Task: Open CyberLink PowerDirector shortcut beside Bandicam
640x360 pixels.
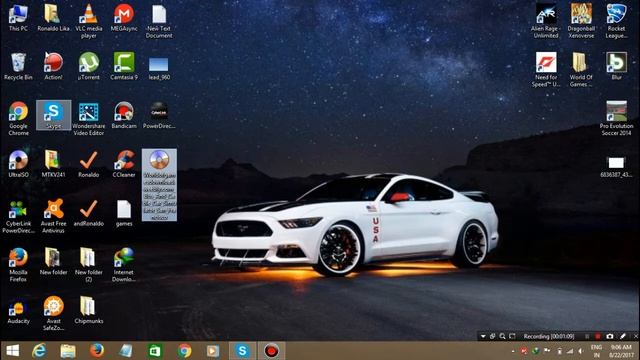Action: [x=159, y=116]
